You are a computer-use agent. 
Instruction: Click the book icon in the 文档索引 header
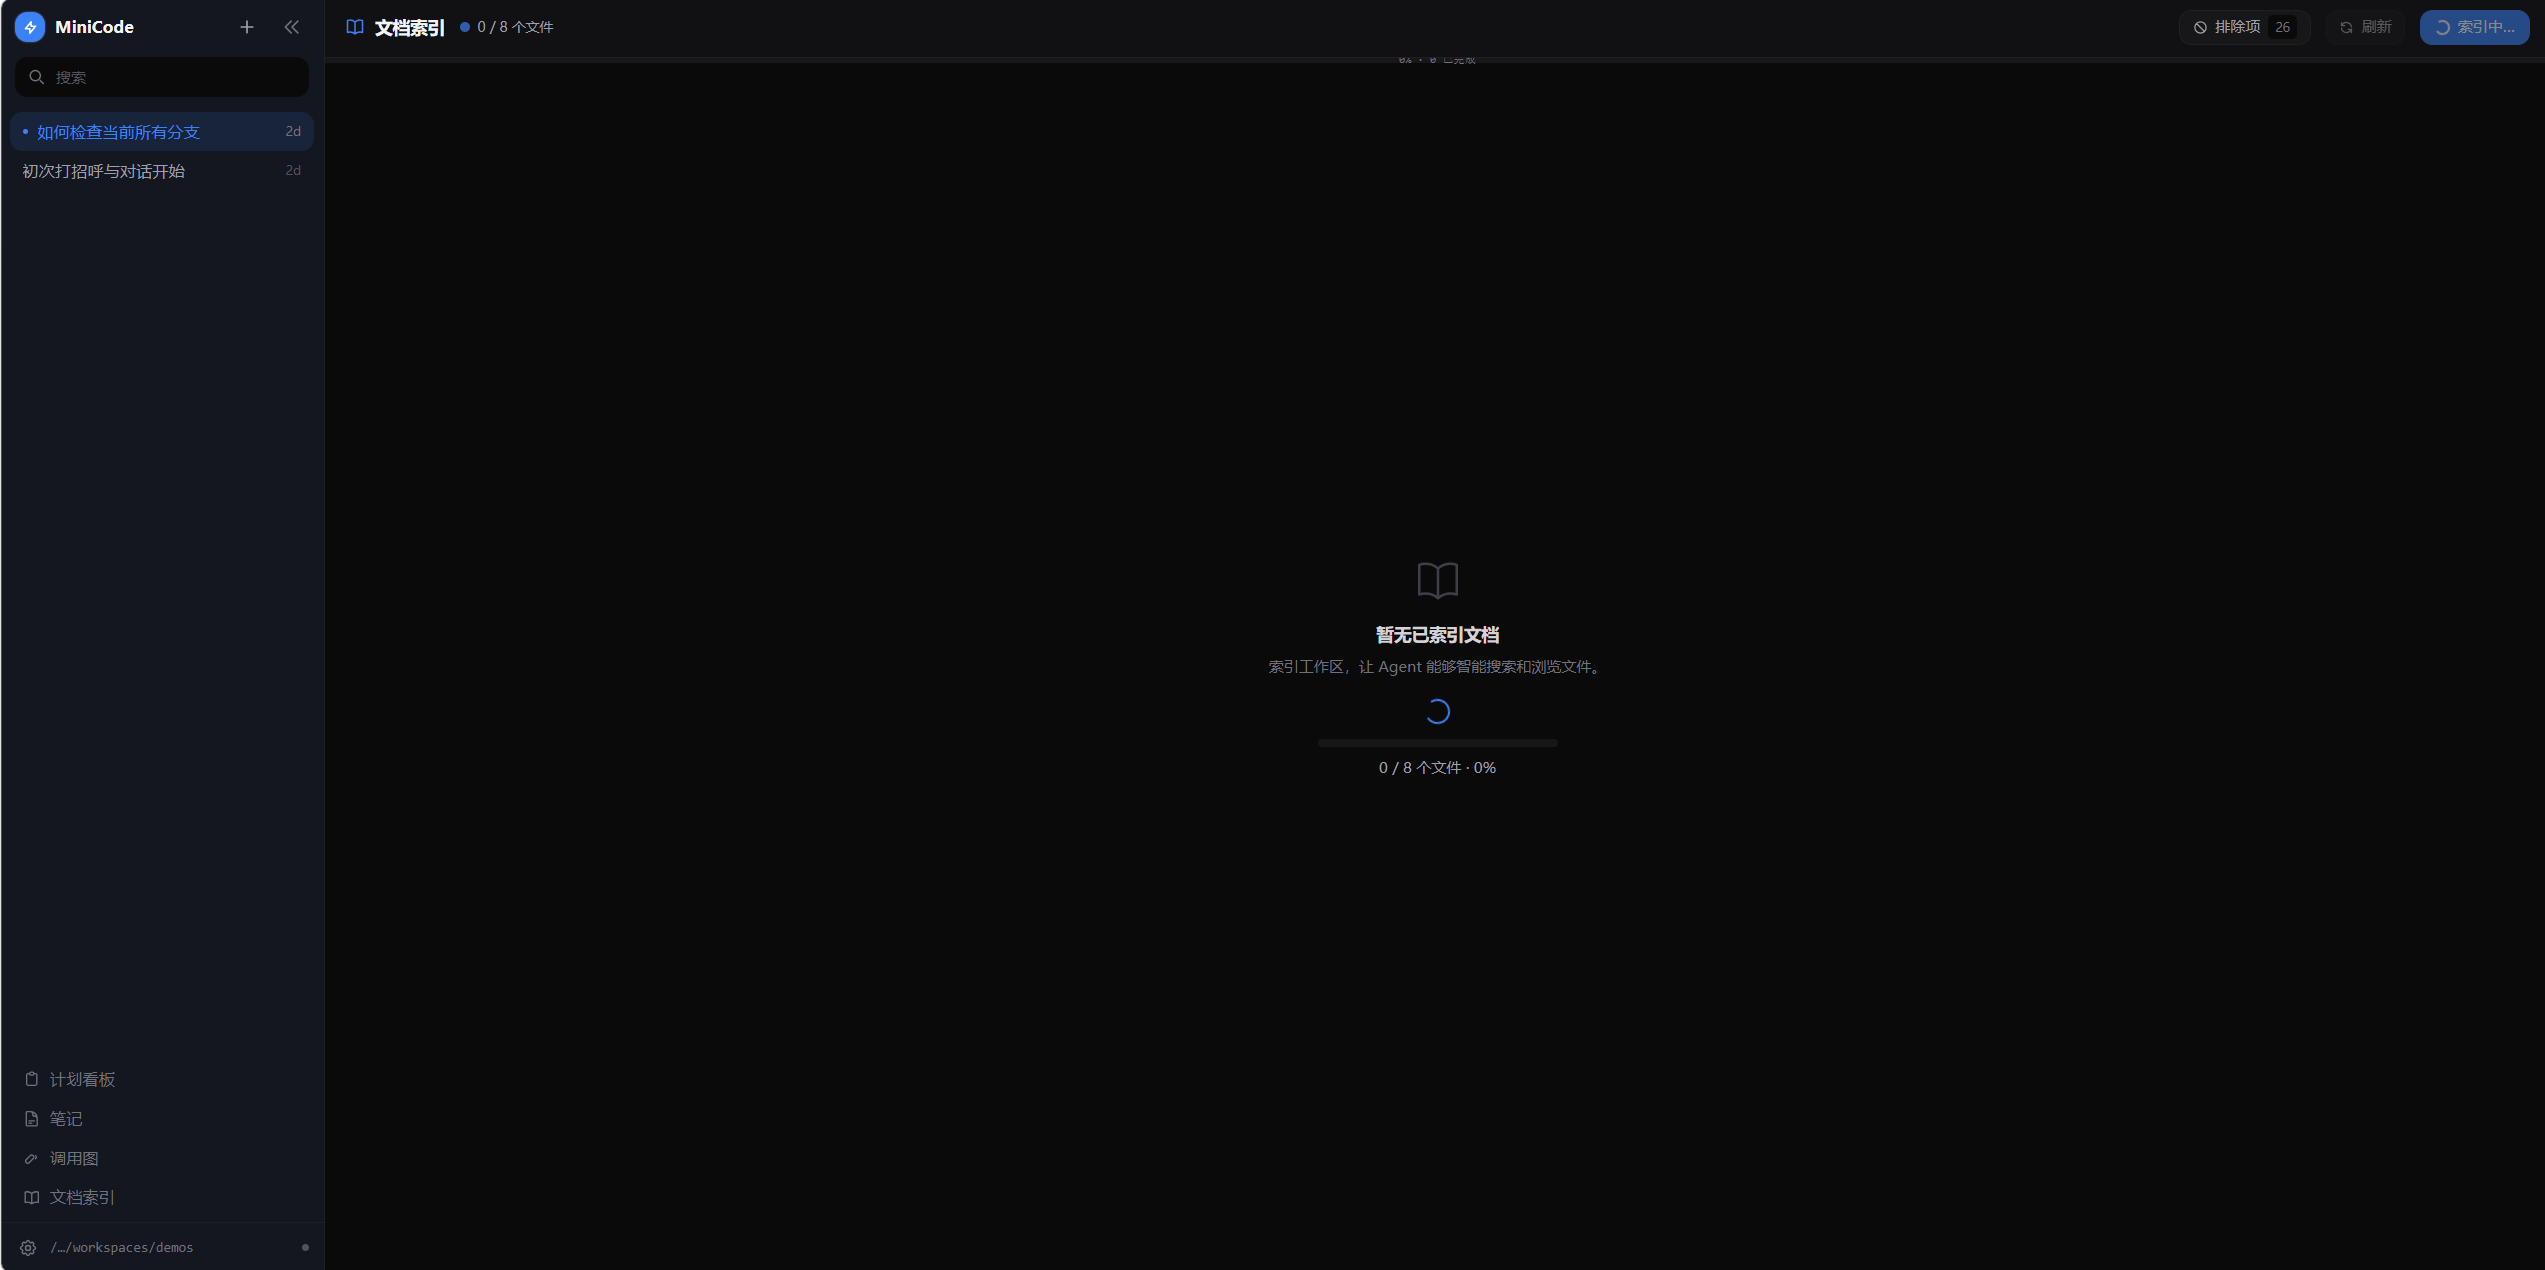[x=355, y=27]
